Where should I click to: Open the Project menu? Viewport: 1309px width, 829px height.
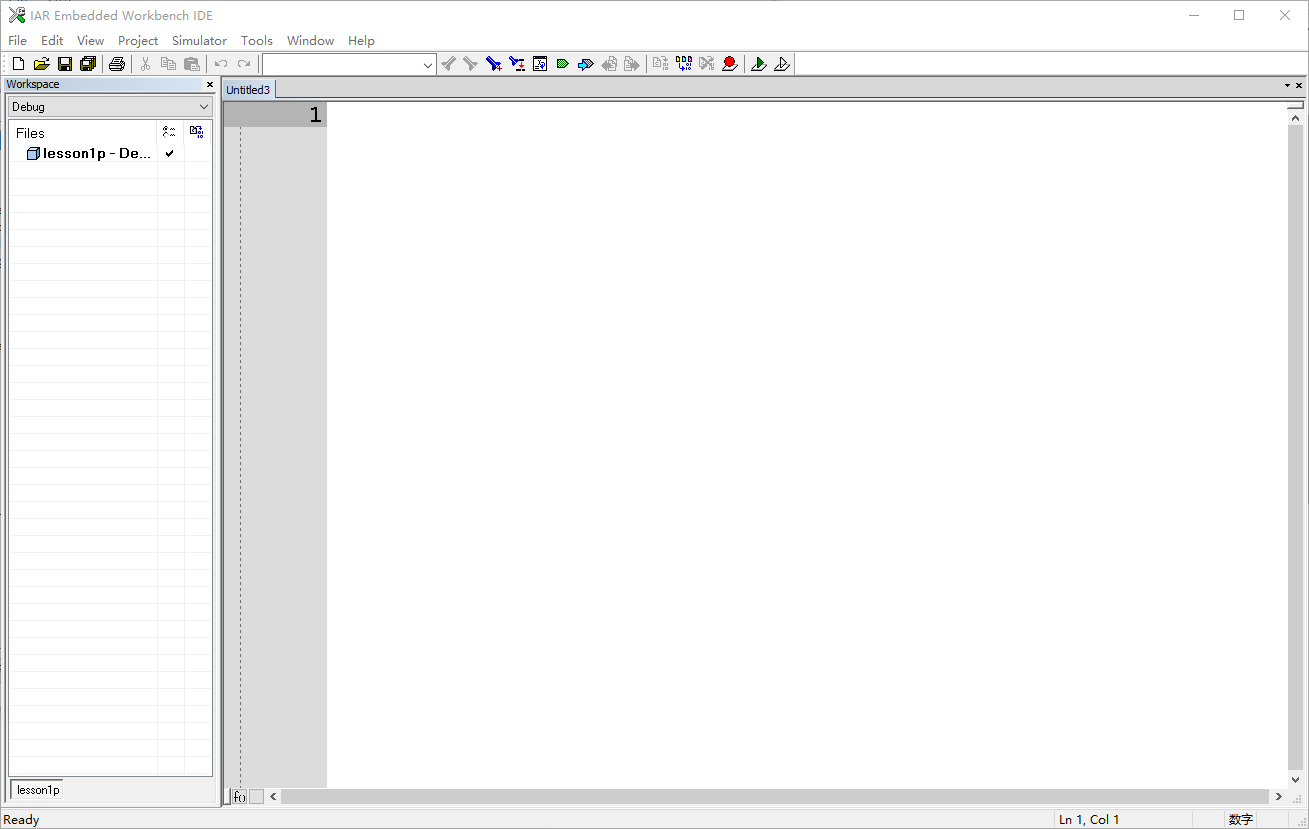138,41
